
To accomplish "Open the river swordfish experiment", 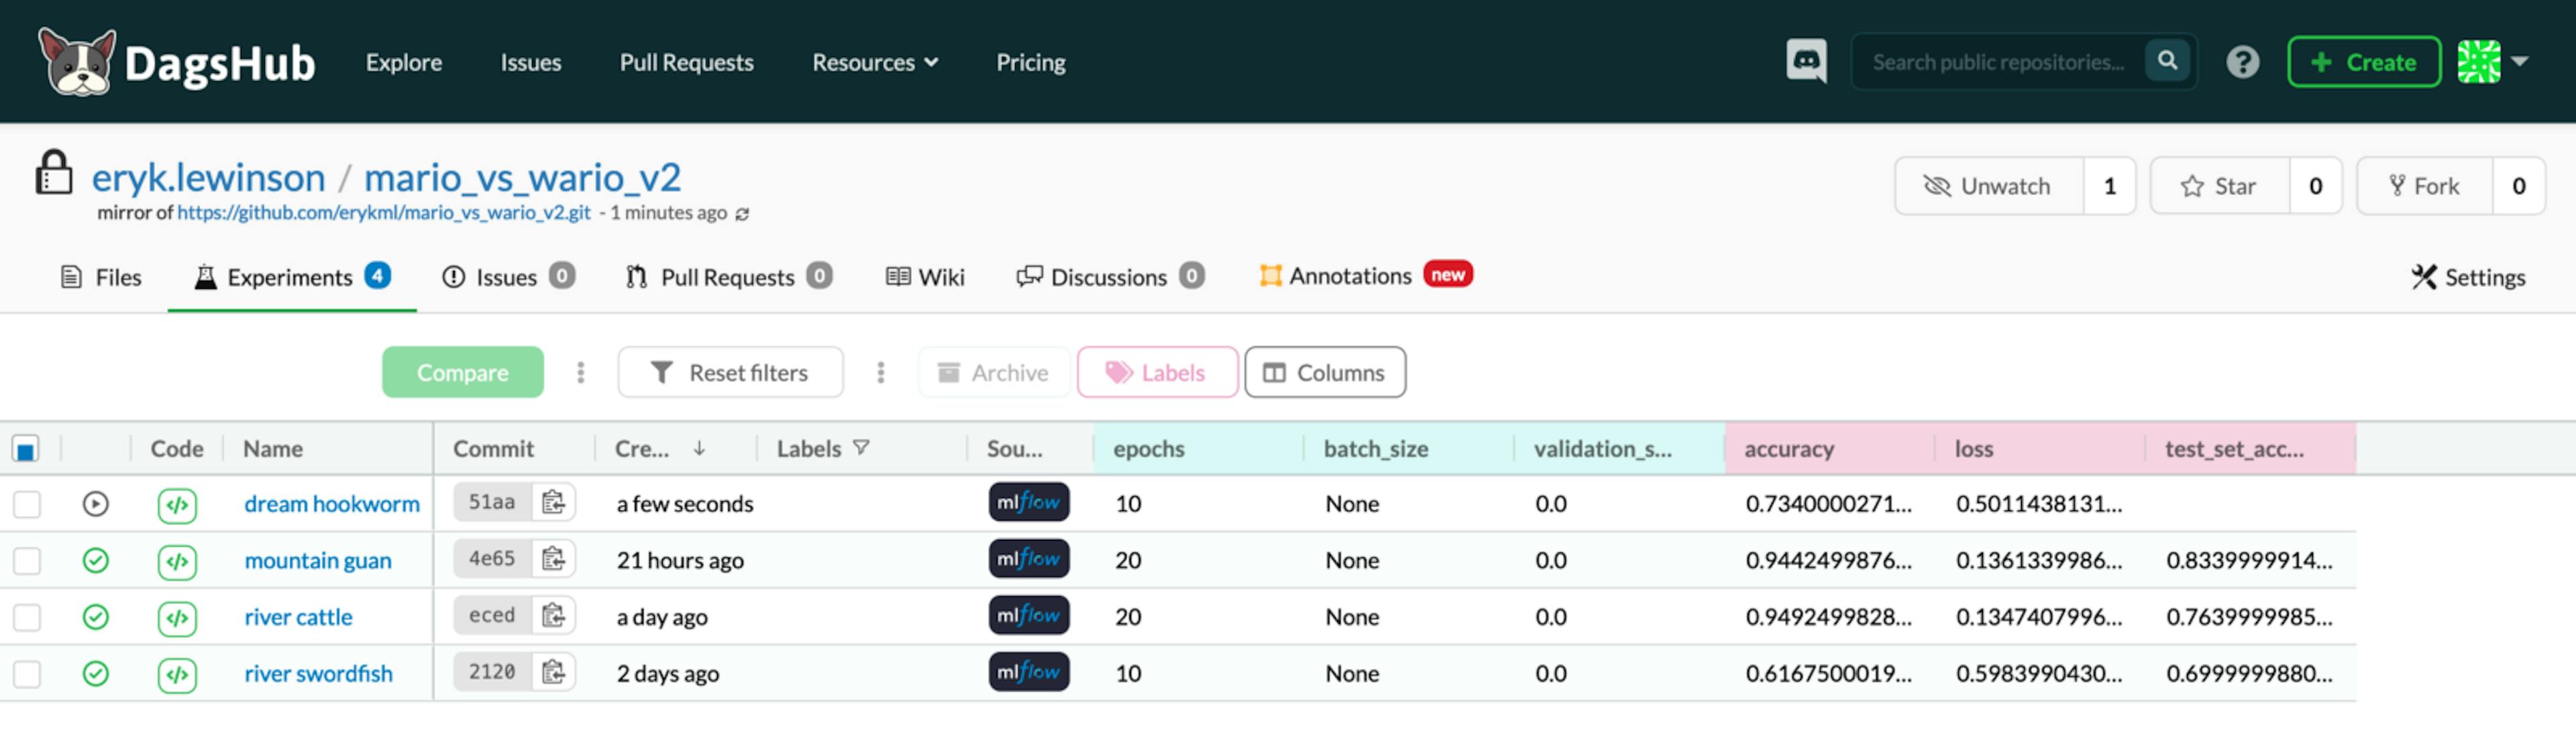I will 318,674.
